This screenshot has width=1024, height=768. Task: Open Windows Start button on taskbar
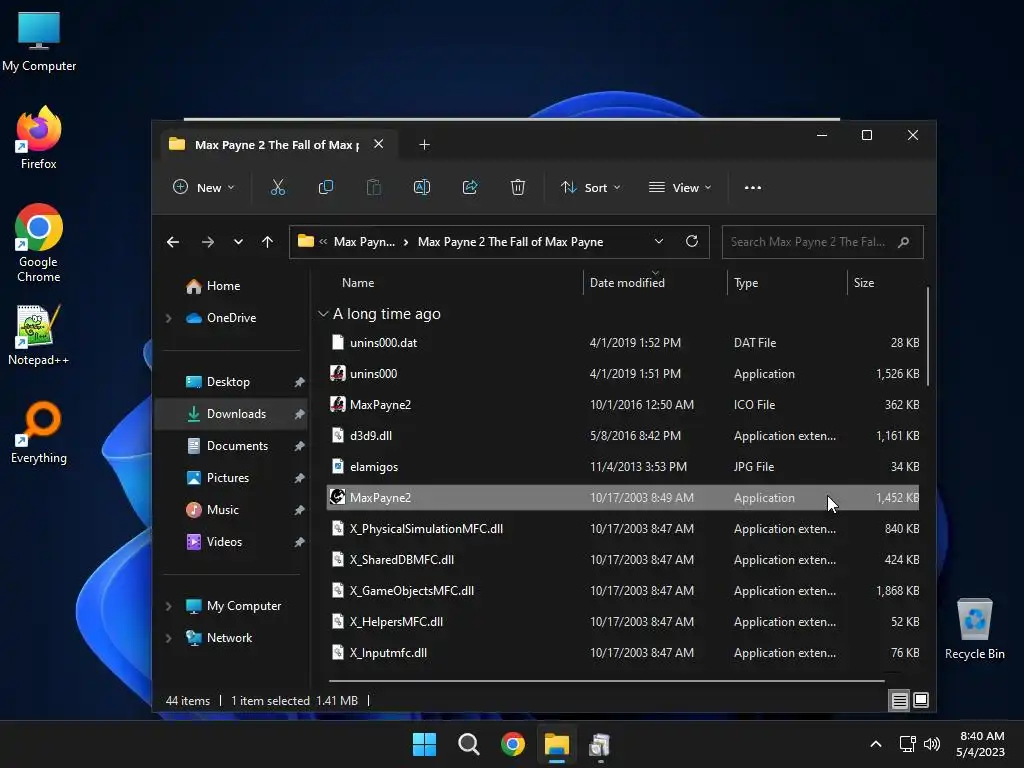click(424, 744)
